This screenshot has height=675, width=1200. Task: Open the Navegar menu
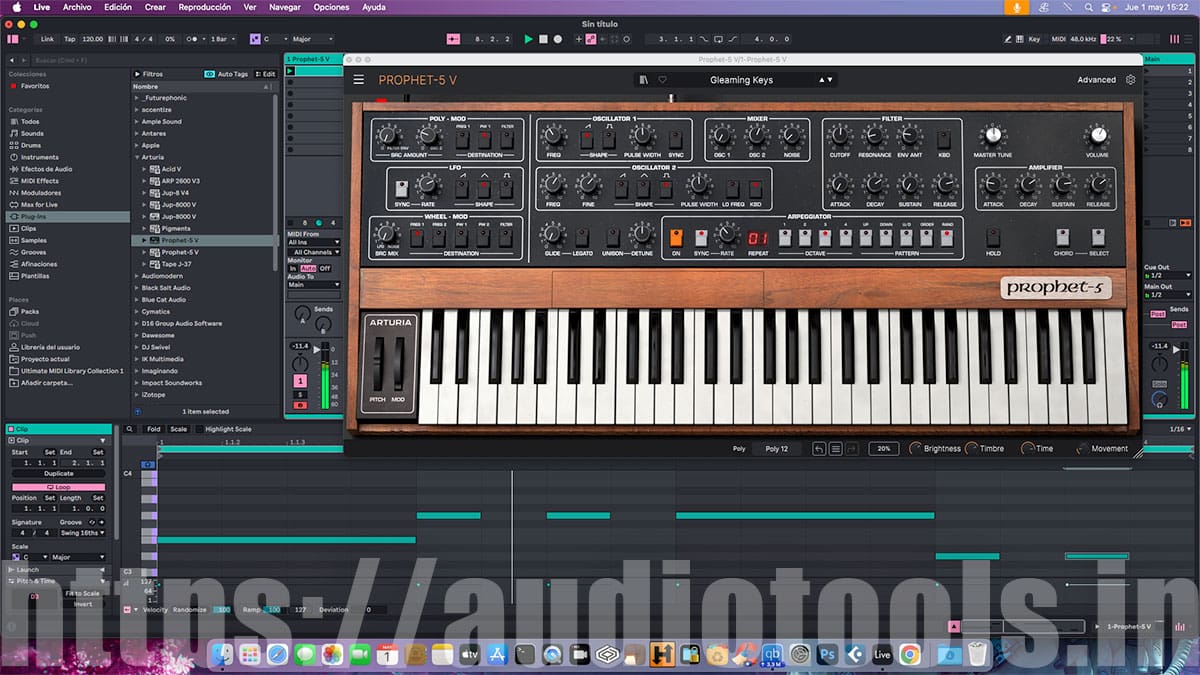[285, 7]
